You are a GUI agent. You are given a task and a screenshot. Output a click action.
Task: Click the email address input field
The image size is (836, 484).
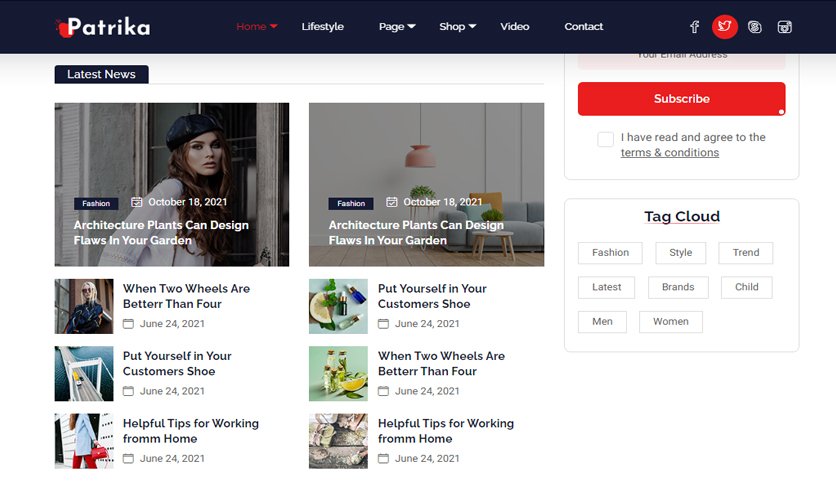pyautogui.click(x=681, y=60)
